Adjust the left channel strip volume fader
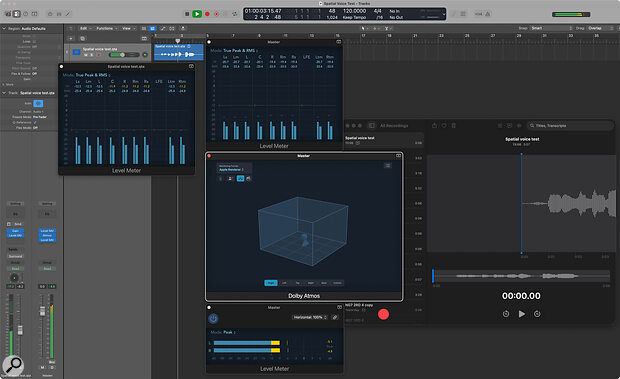Viewport: 620px width, 379px height. 20,330
